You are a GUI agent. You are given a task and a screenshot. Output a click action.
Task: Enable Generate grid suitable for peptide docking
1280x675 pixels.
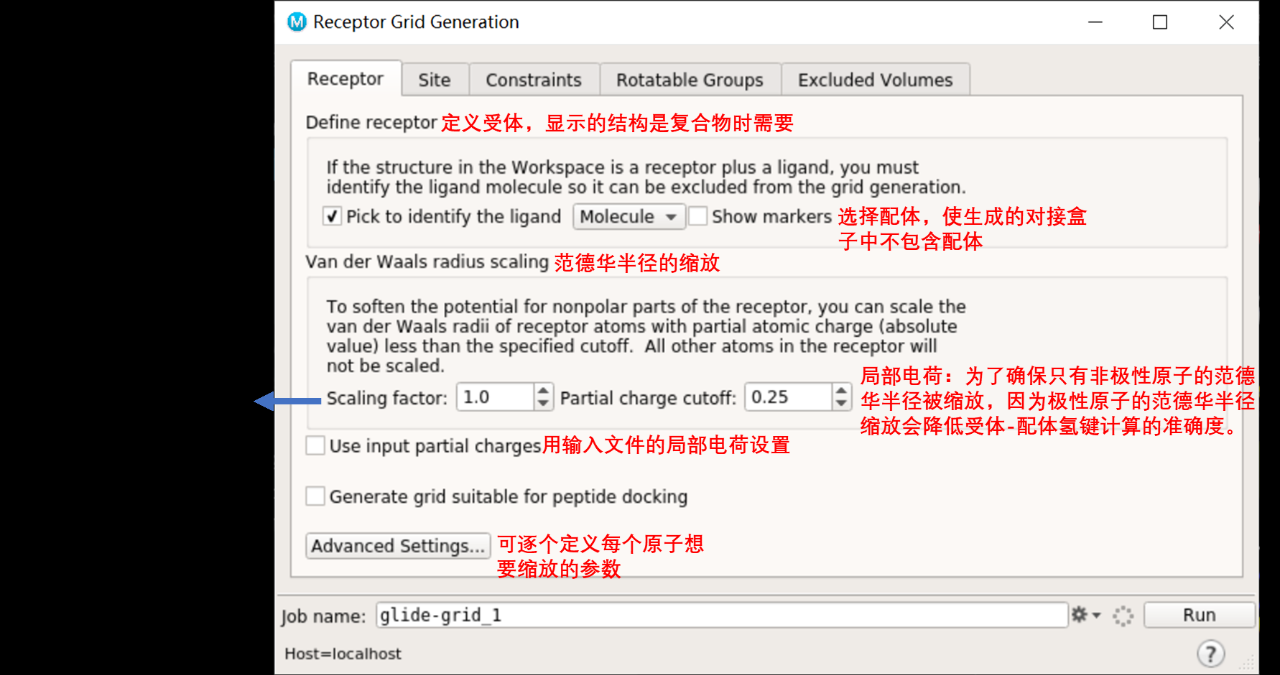coord(315,496)
